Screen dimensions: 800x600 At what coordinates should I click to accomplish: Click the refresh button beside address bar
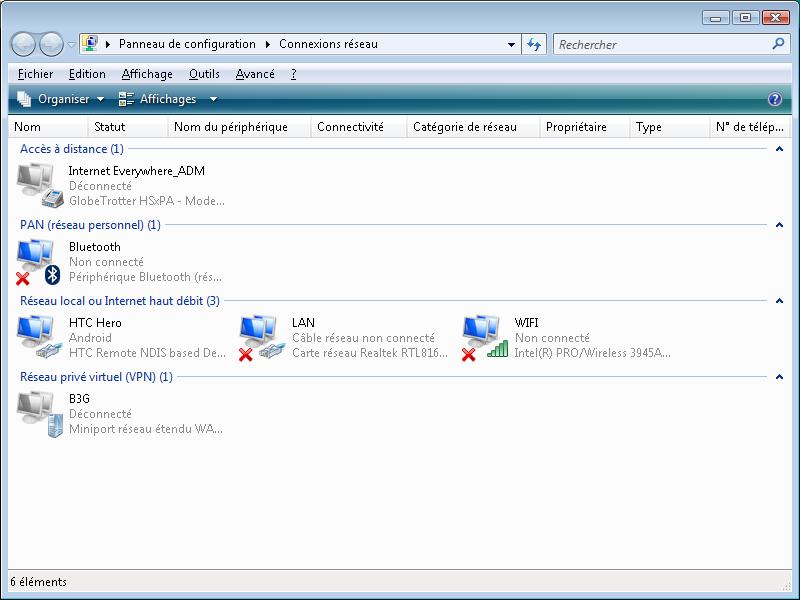pyautogui.click(x=534, y=44)
